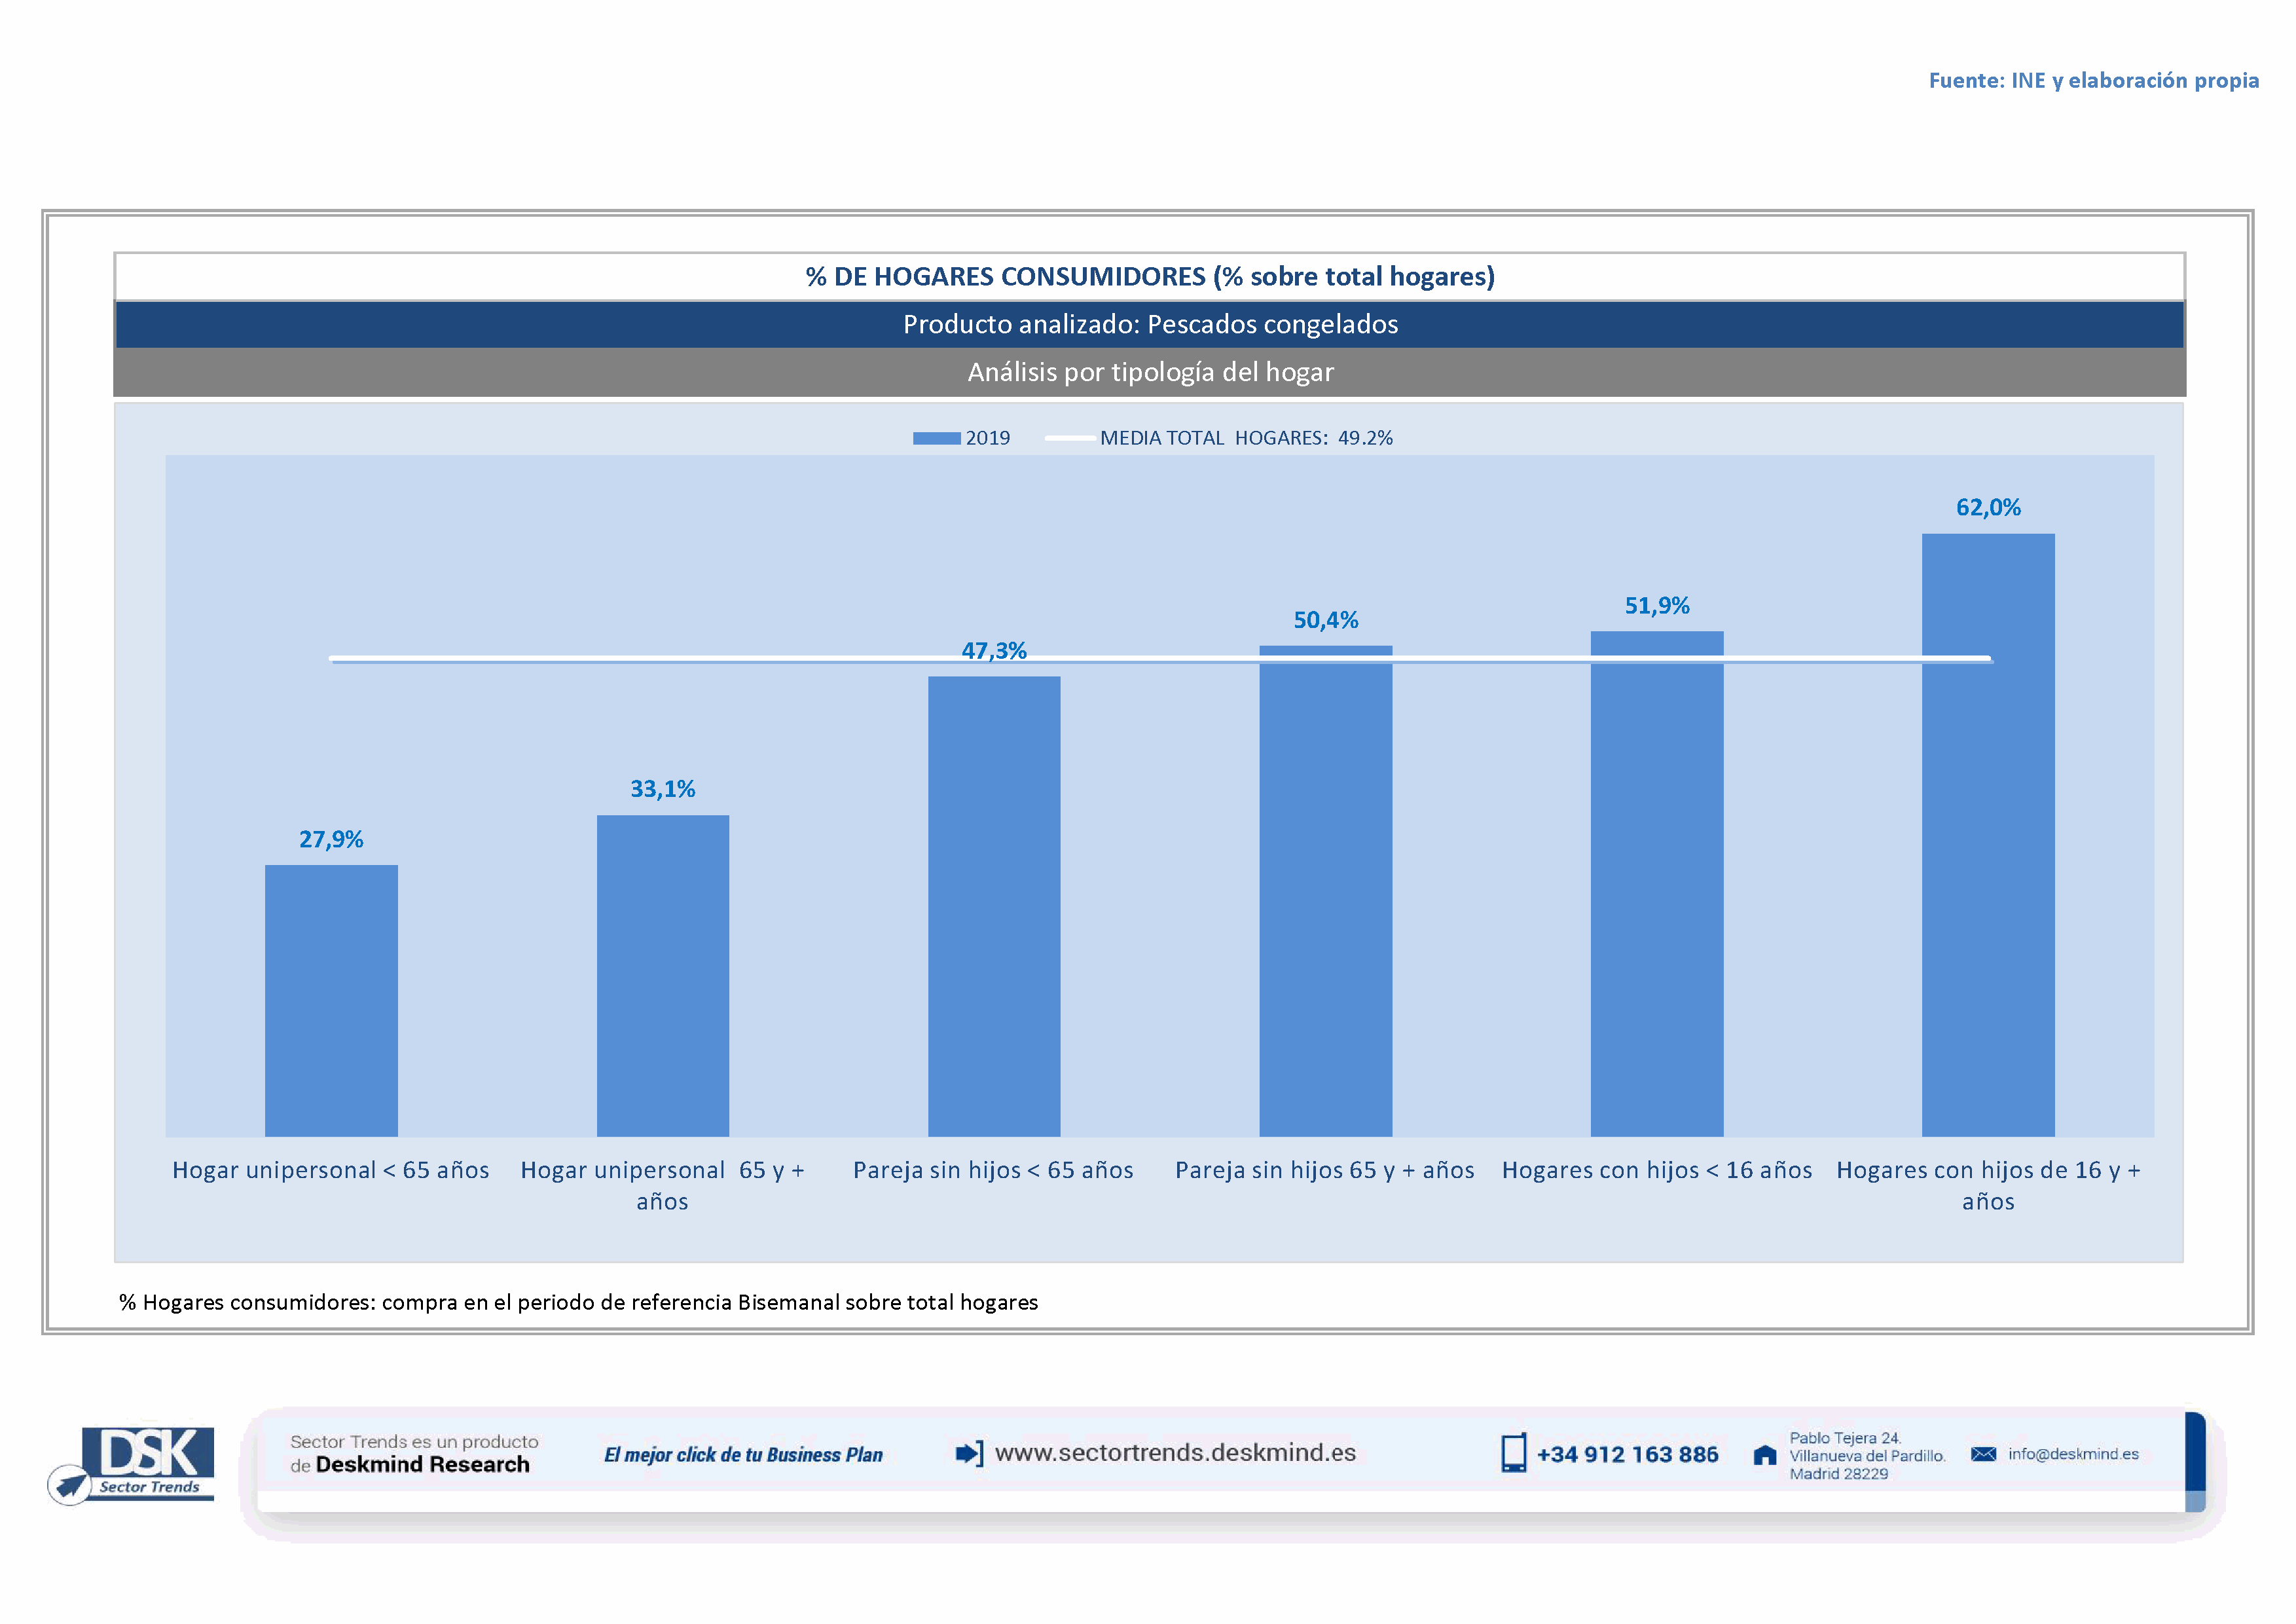Image resolution: width=2296 pixels, height=1624 pixels.
Task: Click the info@deskmind.es email address
Action: pos(2073,1454)
